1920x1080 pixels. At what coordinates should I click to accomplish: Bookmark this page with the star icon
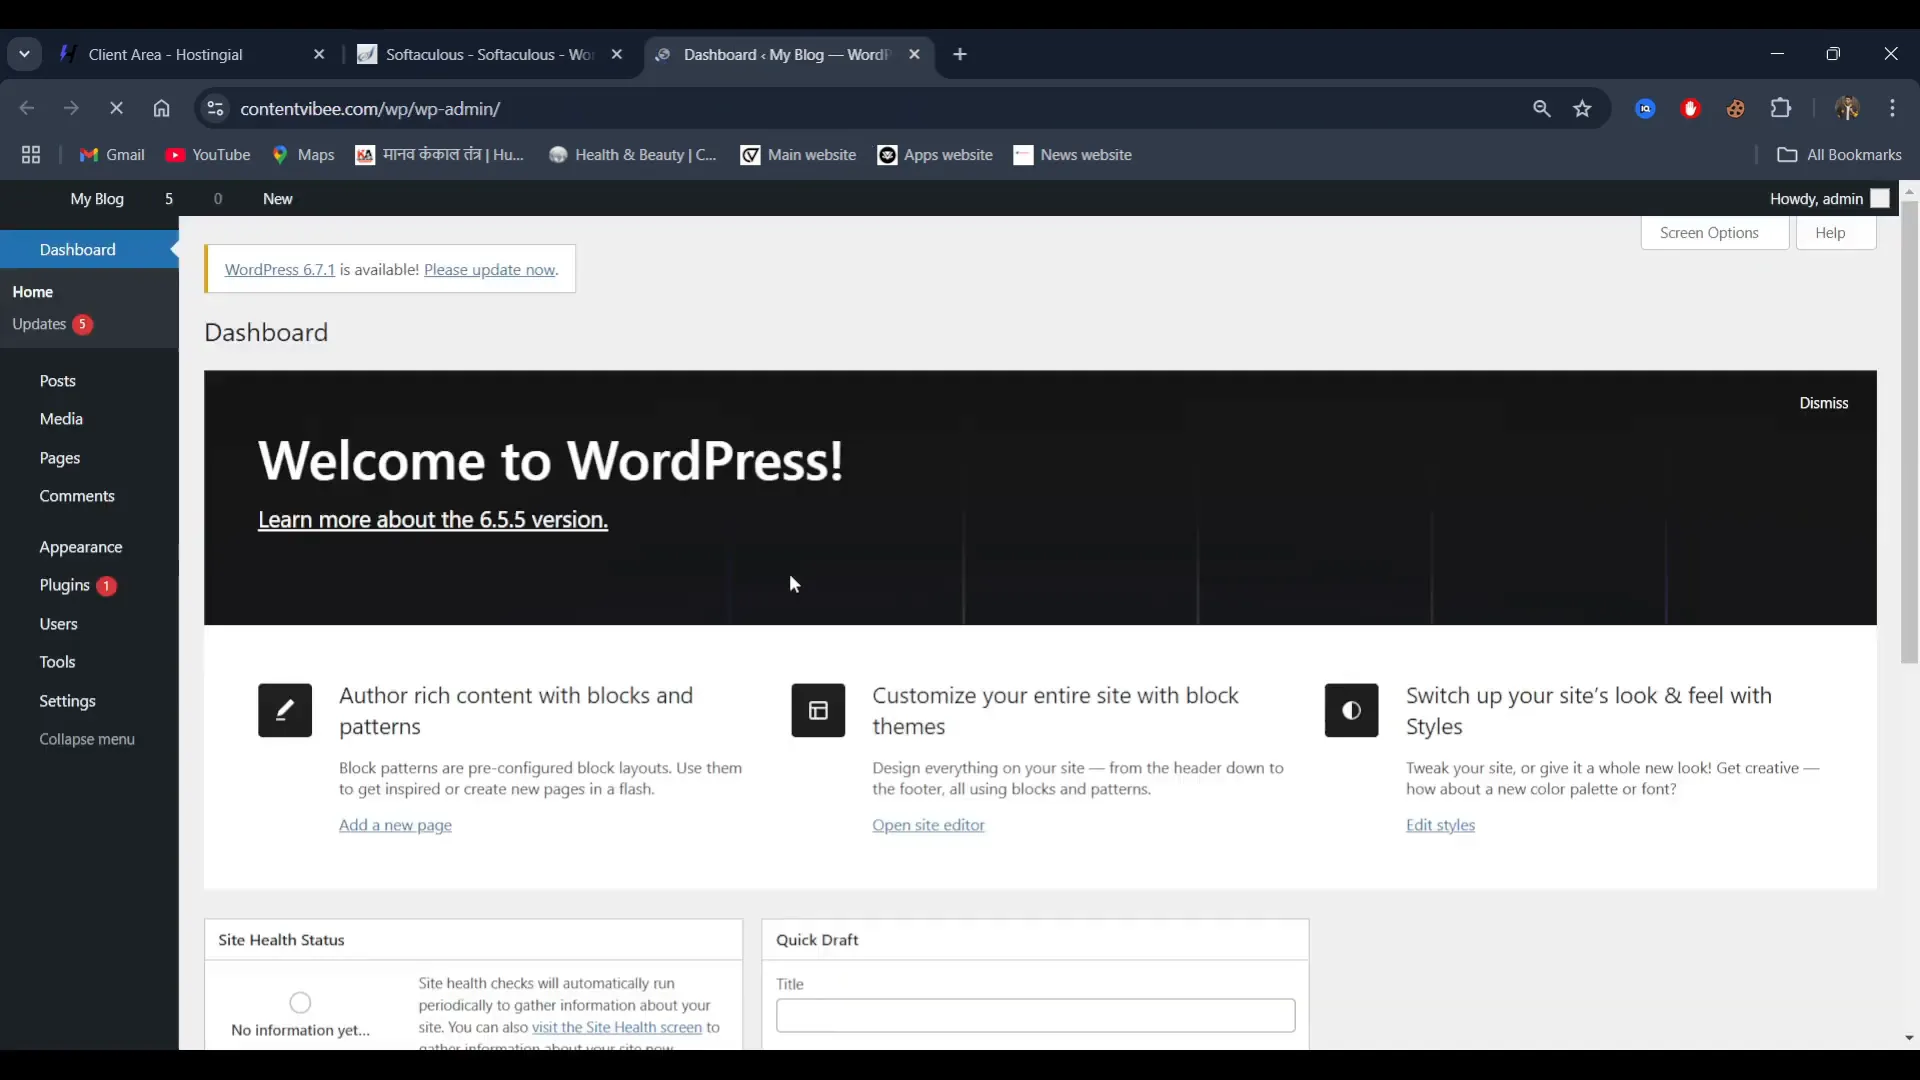[1582, 109]
